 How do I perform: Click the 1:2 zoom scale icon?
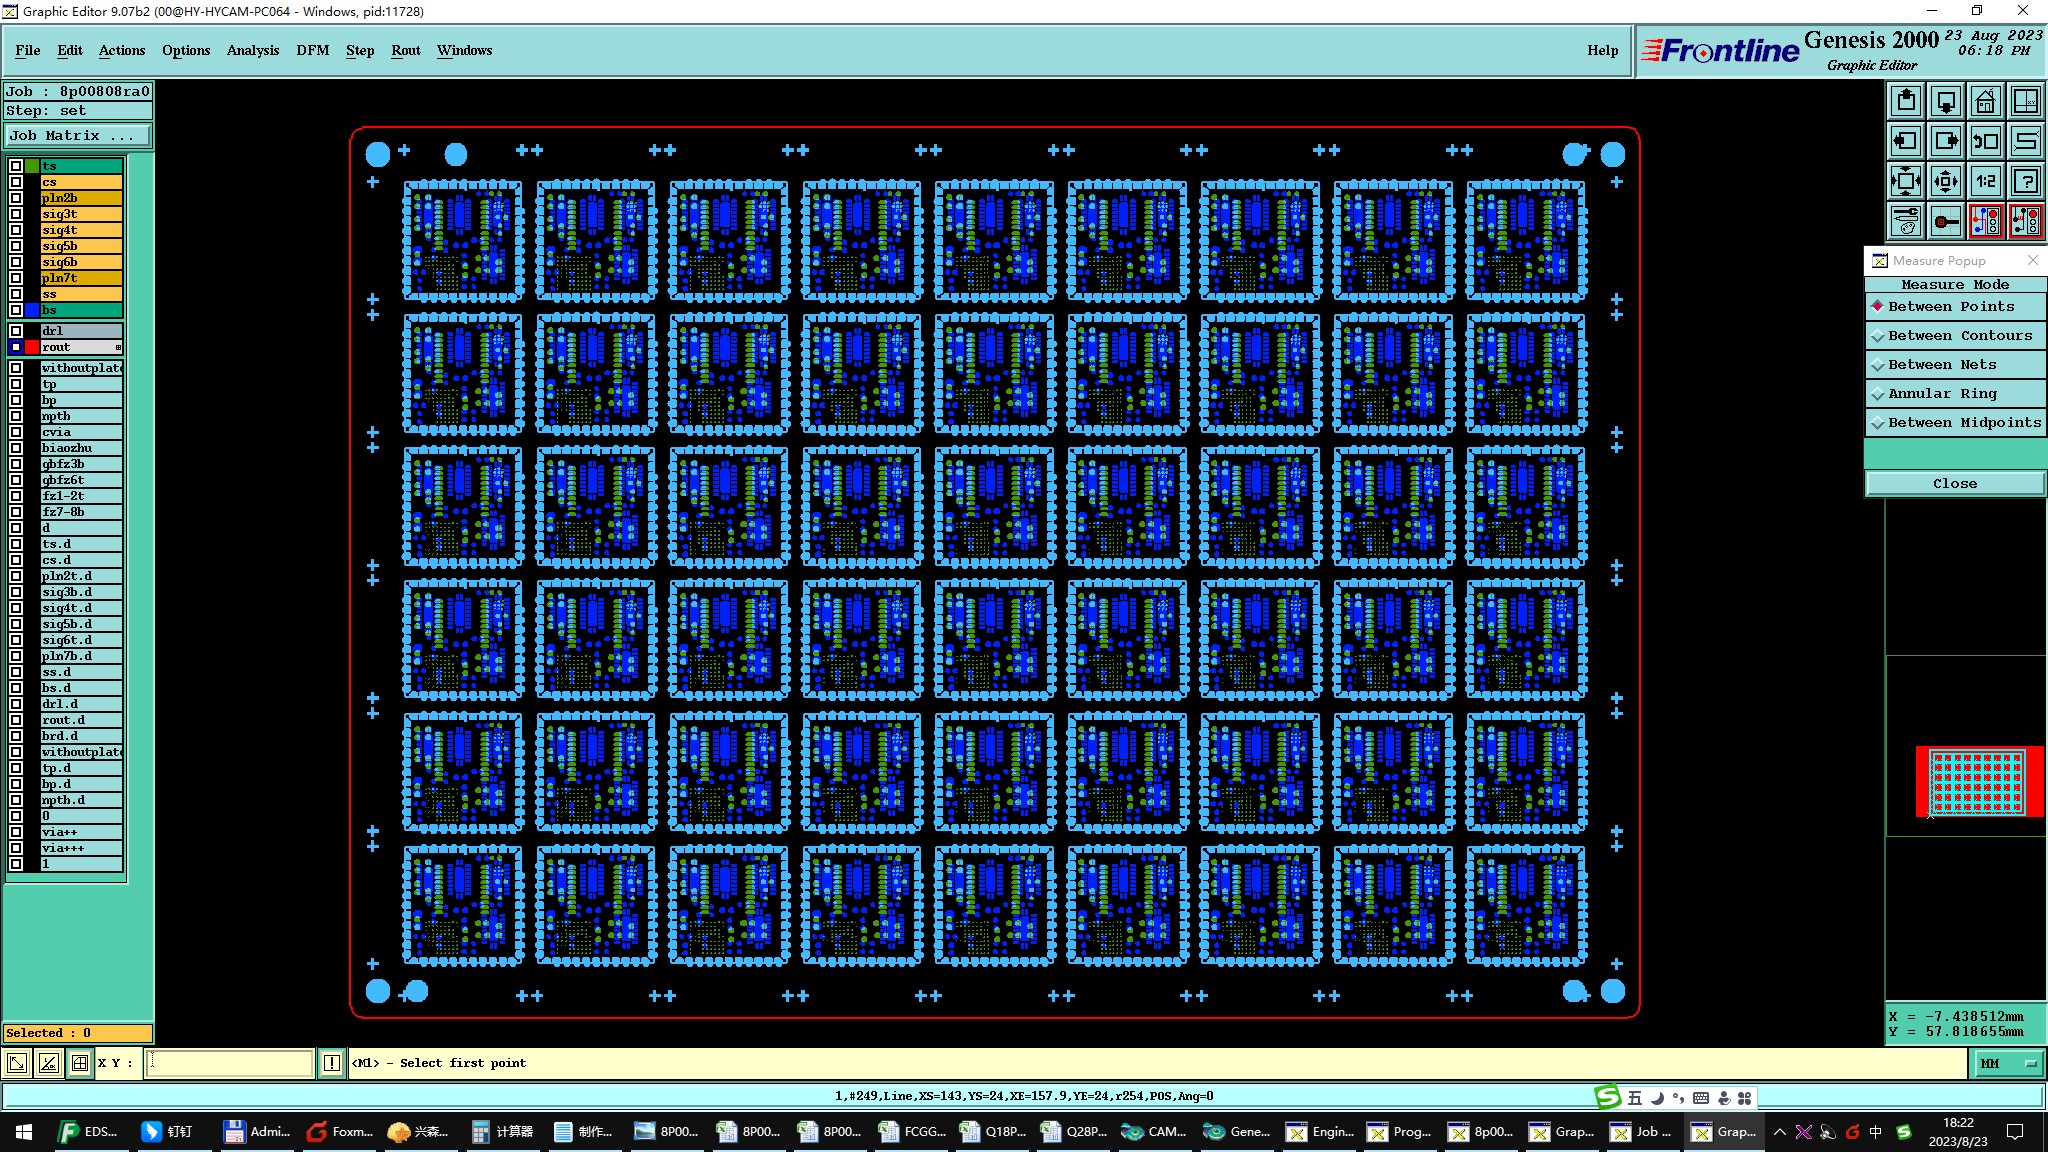tap(1985, 181)
